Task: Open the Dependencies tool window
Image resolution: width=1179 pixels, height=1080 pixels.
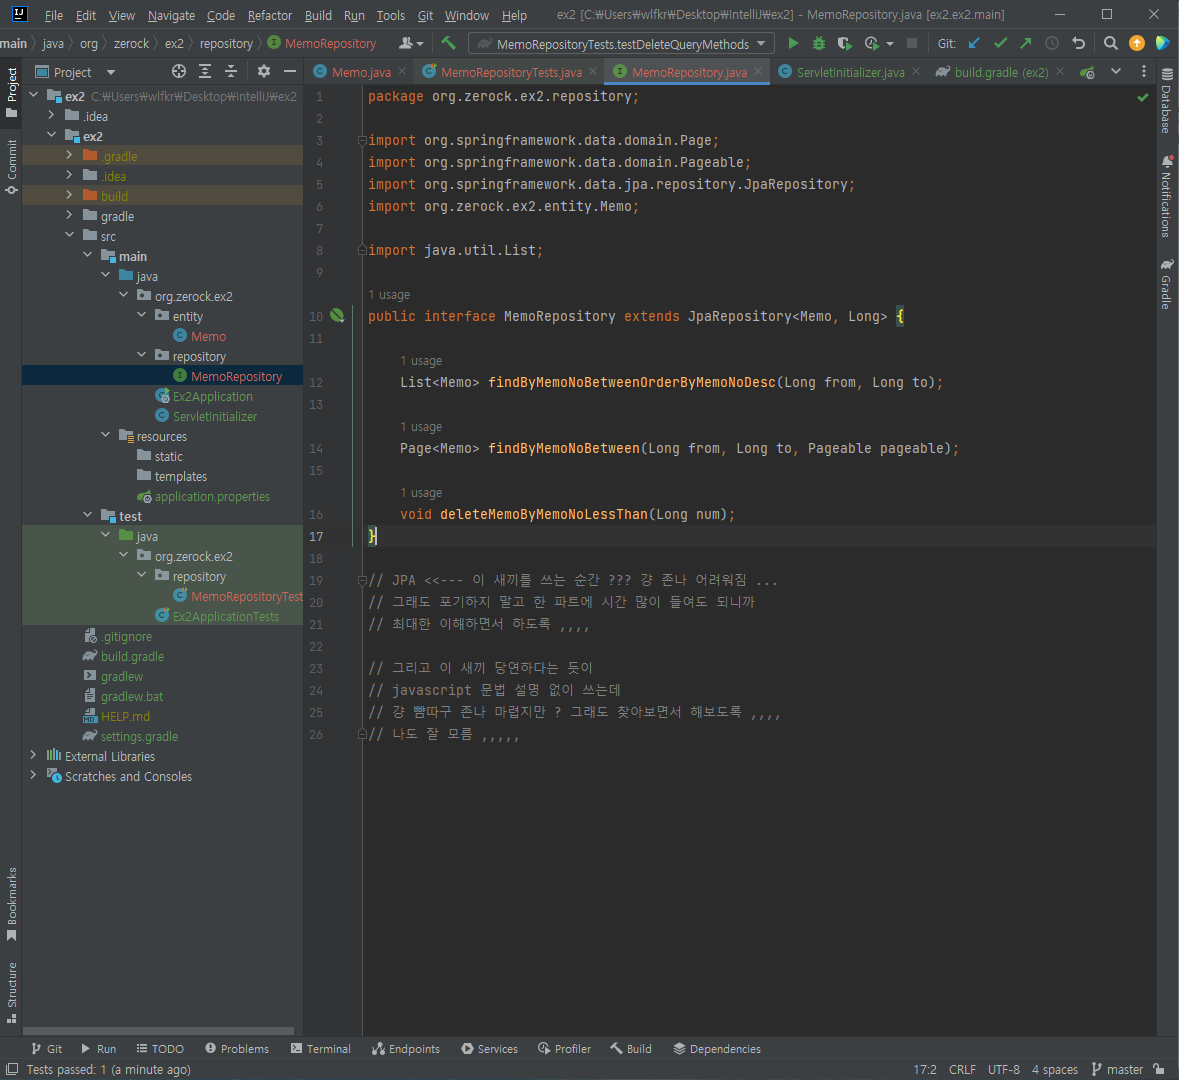Action: tap(717, 1048)
